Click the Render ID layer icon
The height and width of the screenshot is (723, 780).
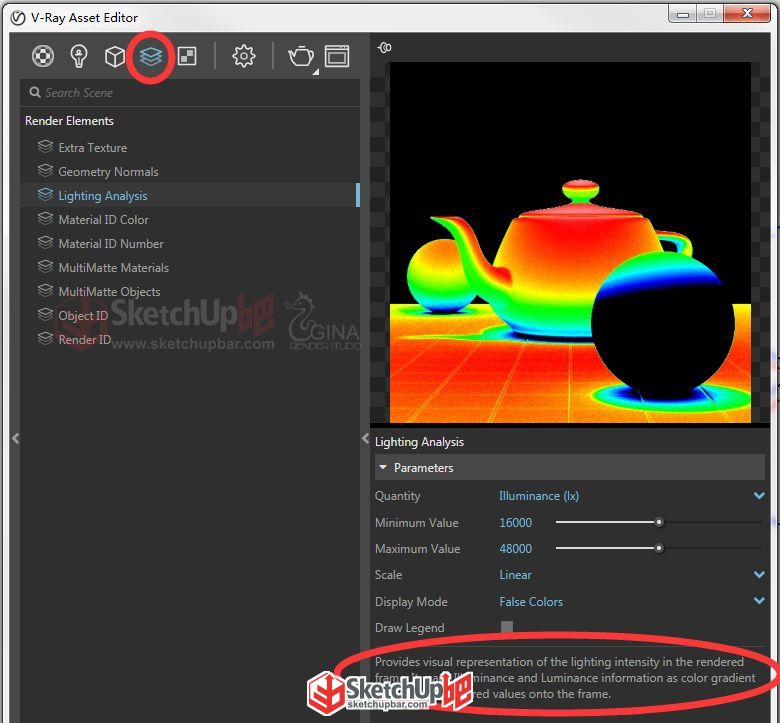[45, 338]
